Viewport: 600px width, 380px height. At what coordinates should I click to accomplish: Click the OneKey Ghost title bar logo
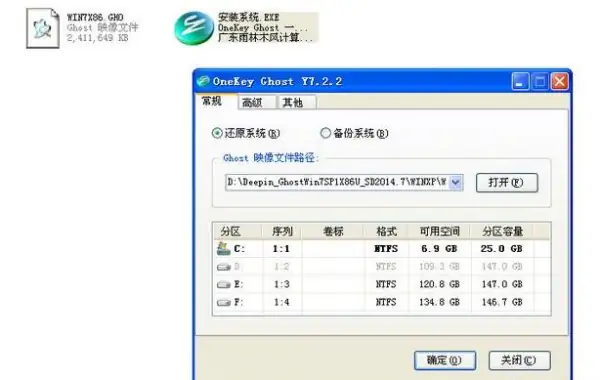pyautogui.click(x=203, y=81)
